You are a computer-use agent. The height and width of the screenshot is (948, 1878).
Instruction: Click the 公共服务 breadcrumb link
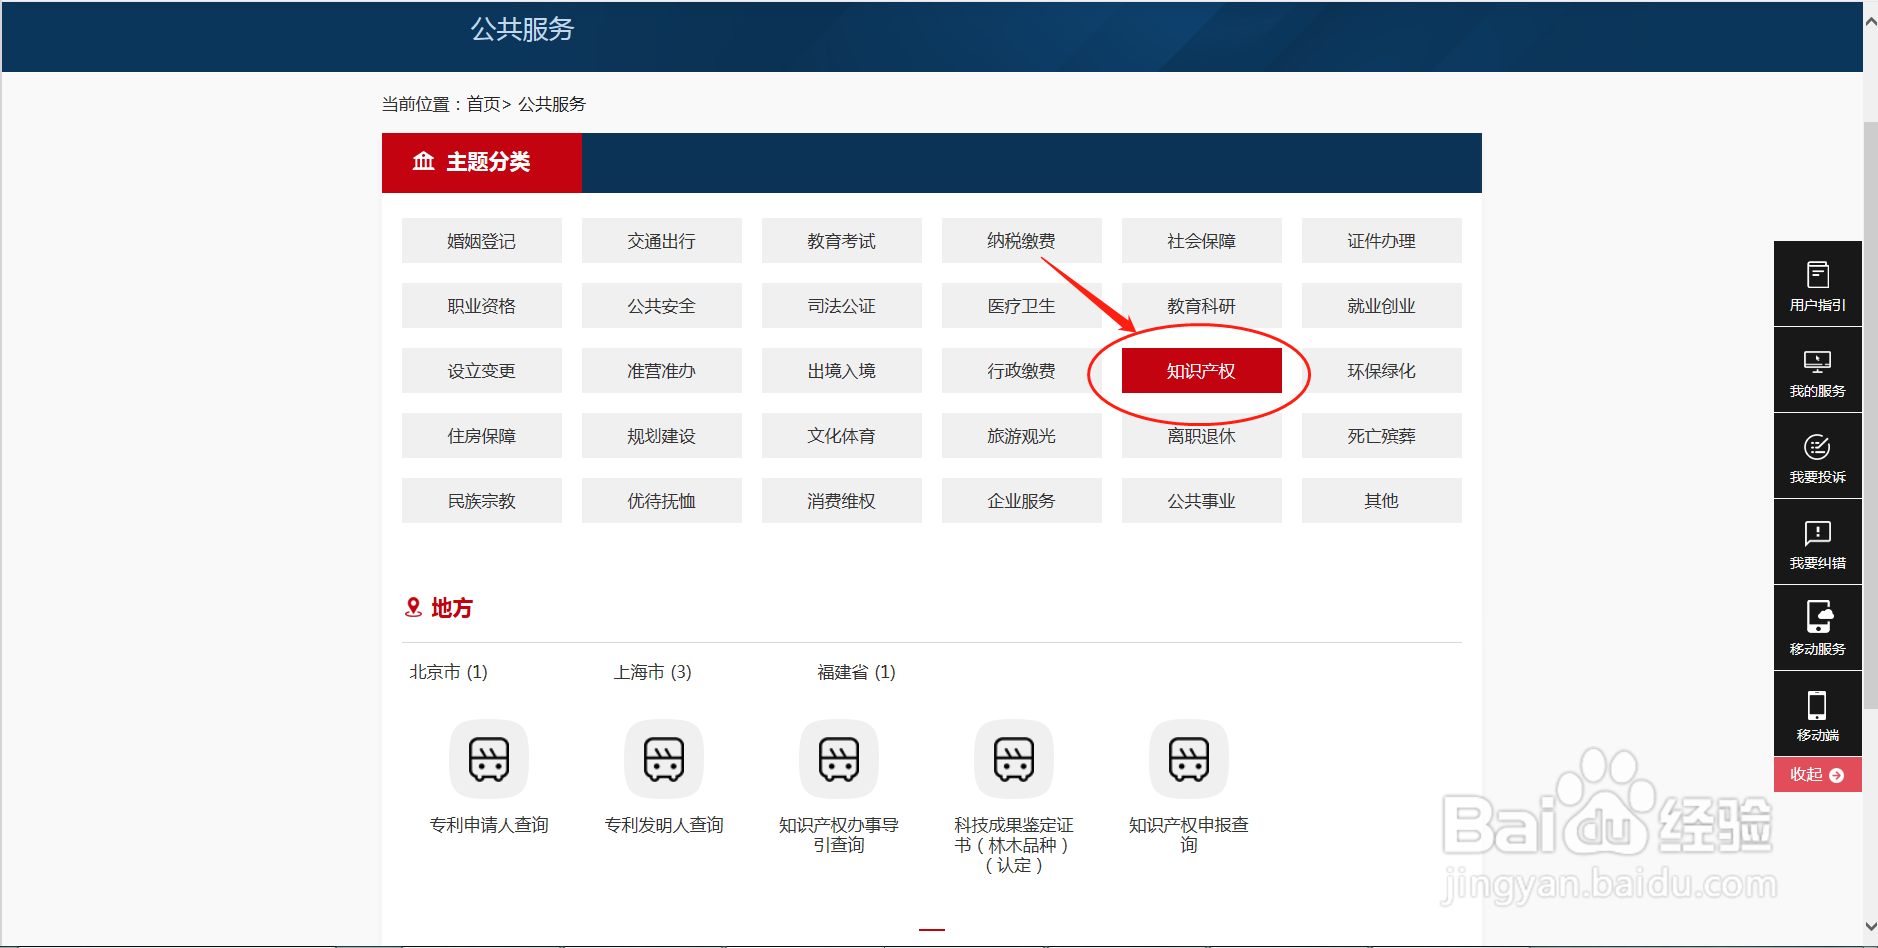551,104
